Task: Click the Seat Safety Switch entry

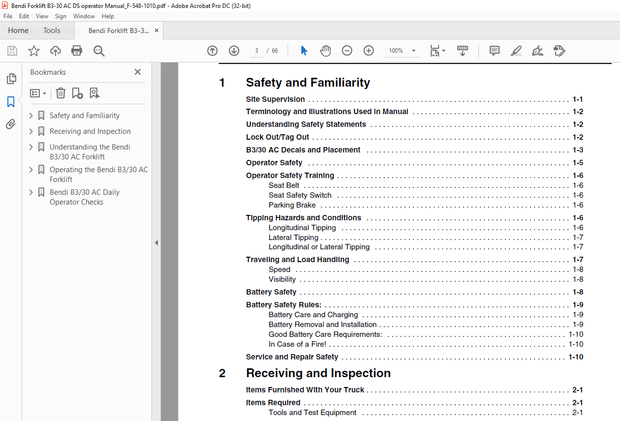Action: click(300, 195)
